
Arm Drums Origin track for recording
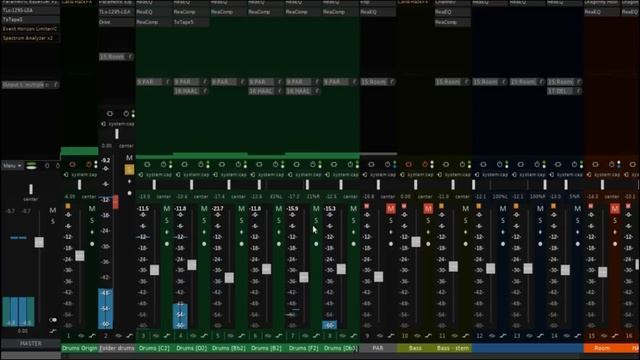point(72,164)
